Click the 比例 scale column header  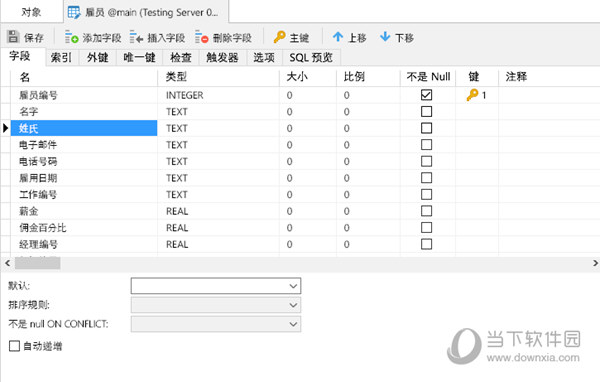(x=368, y=77)
